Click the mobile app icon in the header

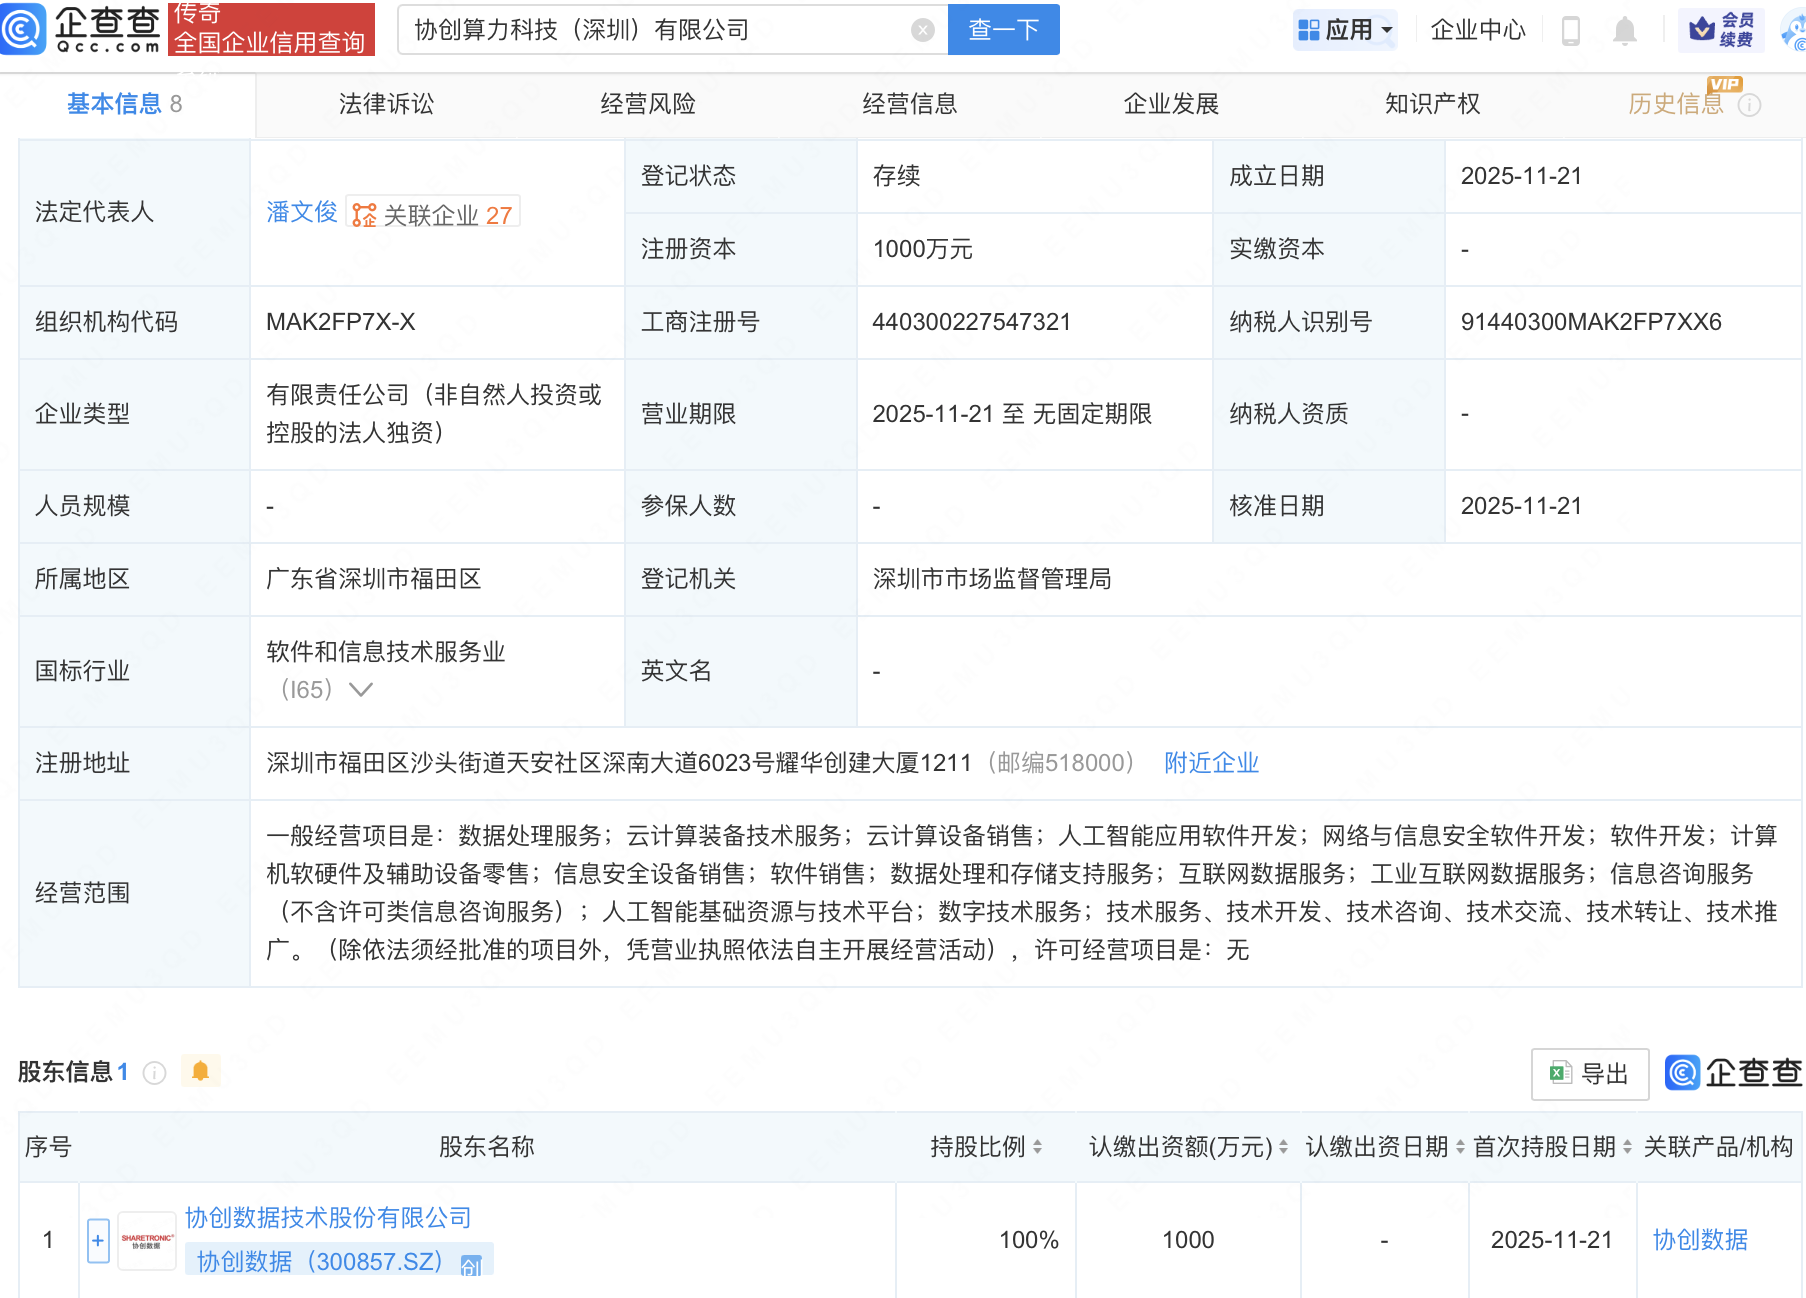1570,30
